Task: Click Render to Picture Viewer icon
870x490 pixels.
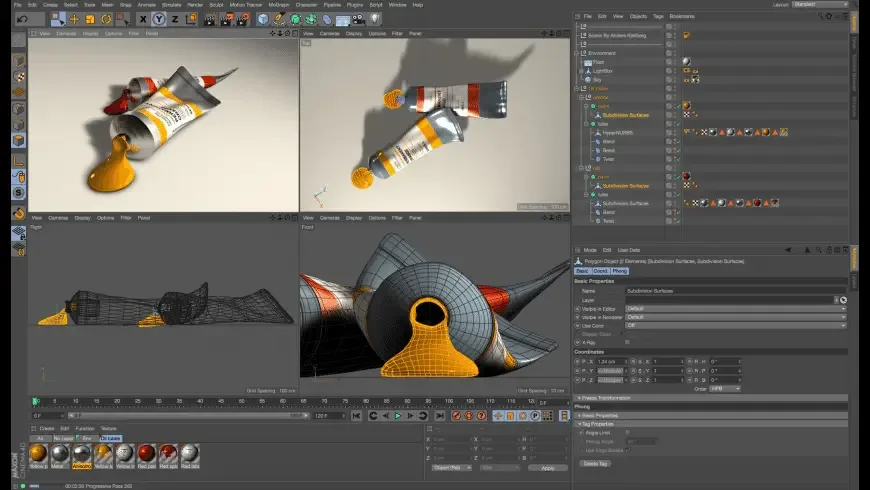Action: [x=226, y=19]
